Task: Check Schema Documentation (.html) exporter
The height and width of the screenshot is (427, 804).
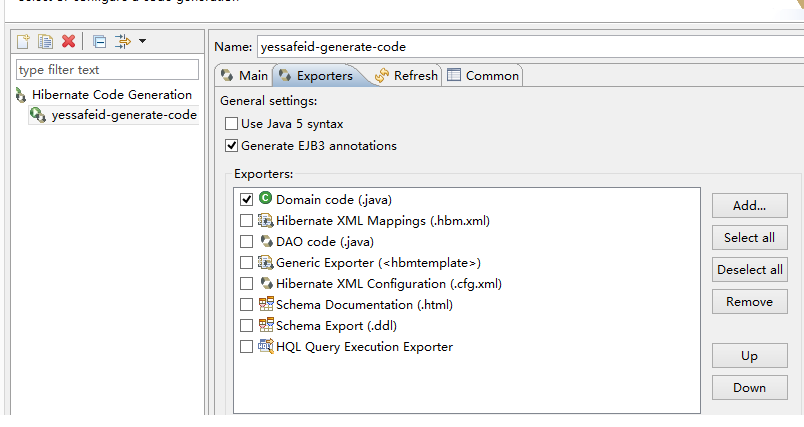Action: point(247,304)
